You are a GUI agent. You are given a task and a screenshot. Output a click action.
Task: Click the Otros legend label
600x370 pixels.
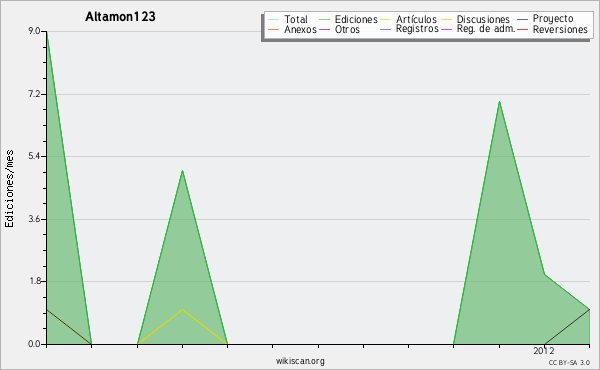(347, 29)
